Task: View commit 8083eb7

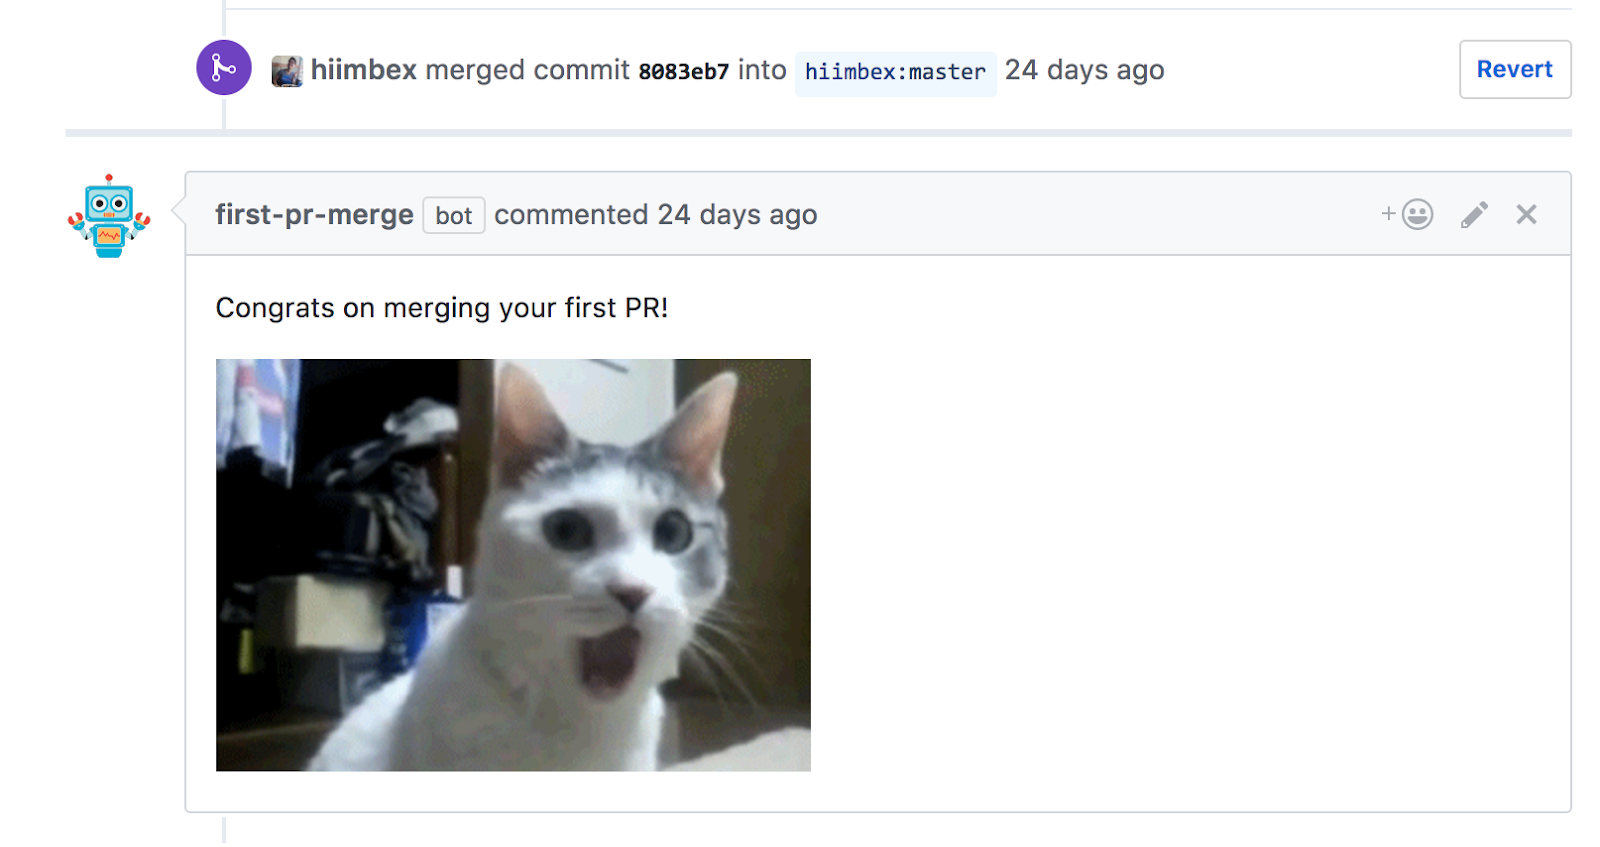Action: coord(684,72)
